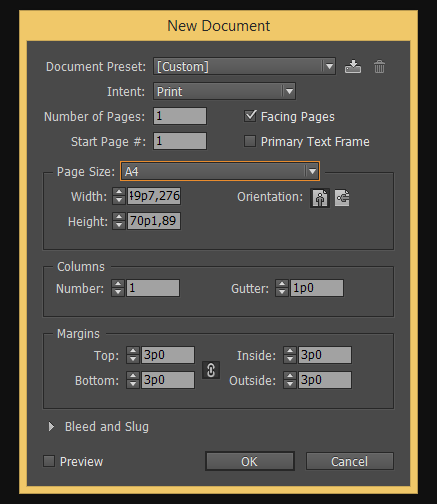Select Portrait orientation icon

point(320,198)
